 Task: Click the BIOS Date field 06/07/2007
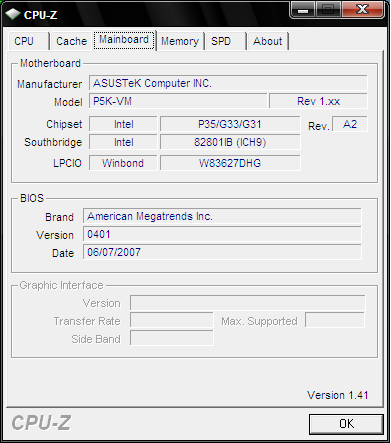click(222, 252)
